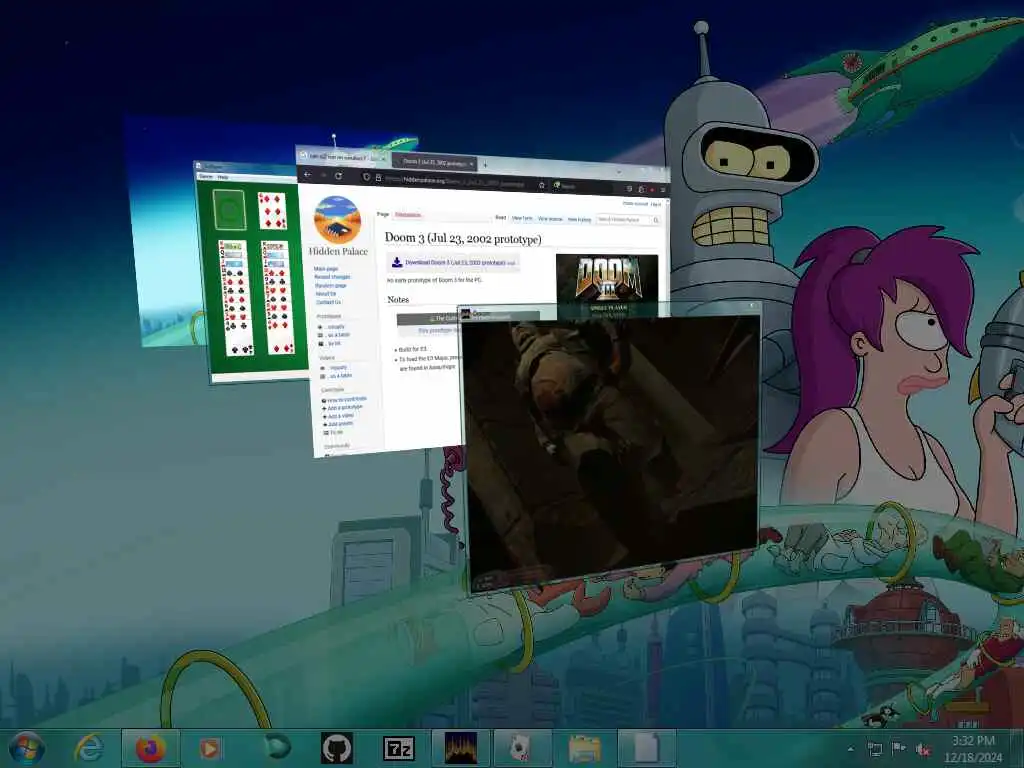
Task: Click the download arrow icon beside the link
Action: [x=396, y=262]
